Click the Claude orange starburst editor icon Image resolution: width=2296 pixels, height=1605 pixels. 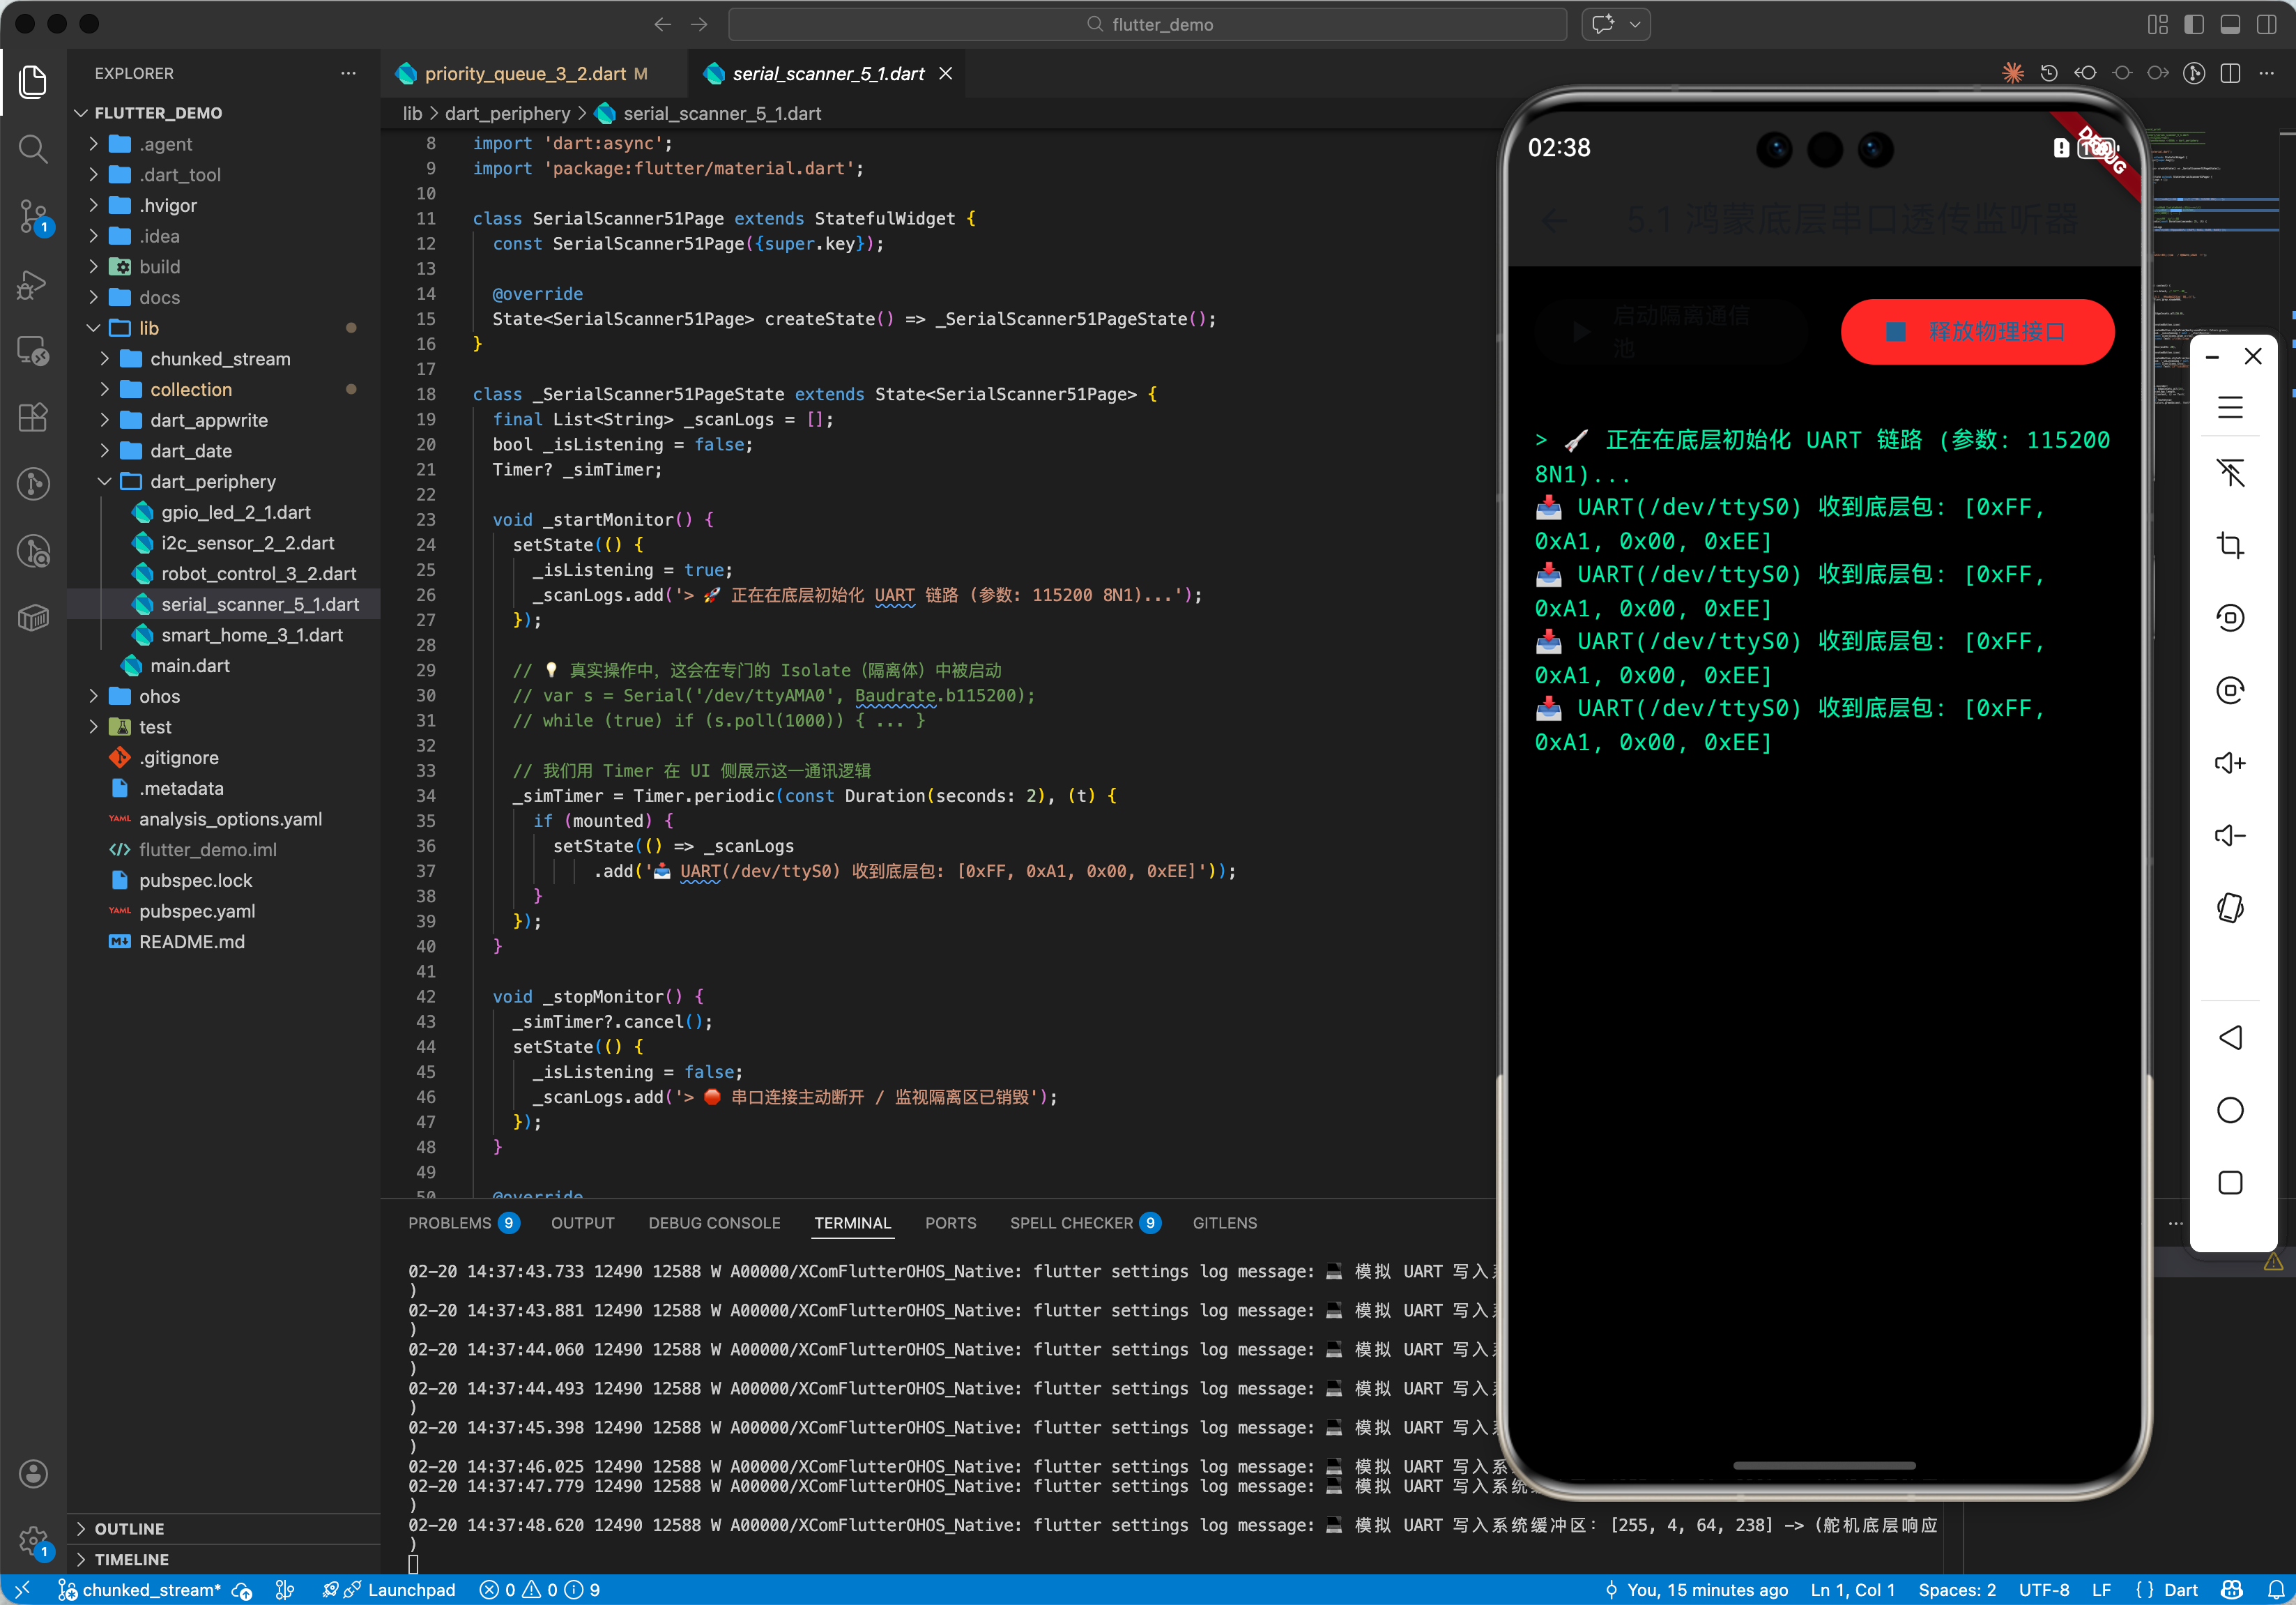tap(2012, 73)
